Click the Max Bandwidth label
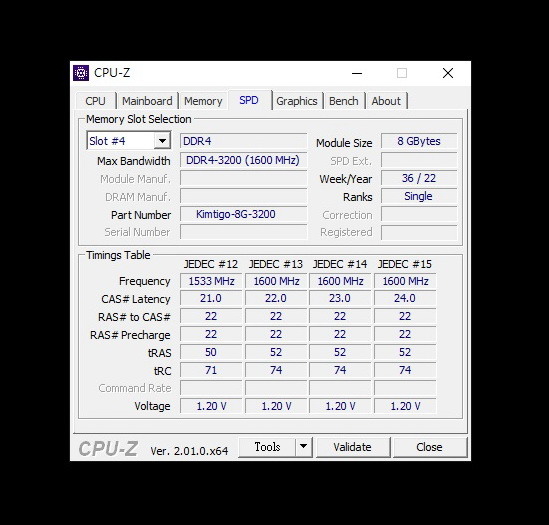549x525 pixels. pyautogui.click(x=134, y=161)
